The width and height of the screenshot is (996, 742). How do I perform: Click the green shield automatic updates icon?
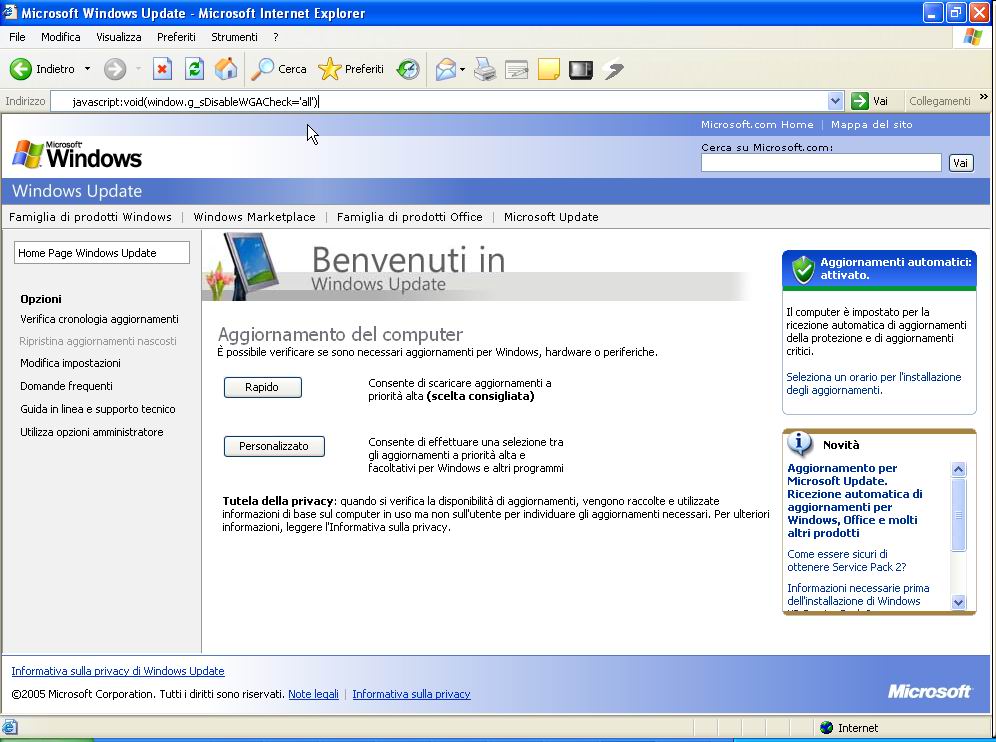804,269
